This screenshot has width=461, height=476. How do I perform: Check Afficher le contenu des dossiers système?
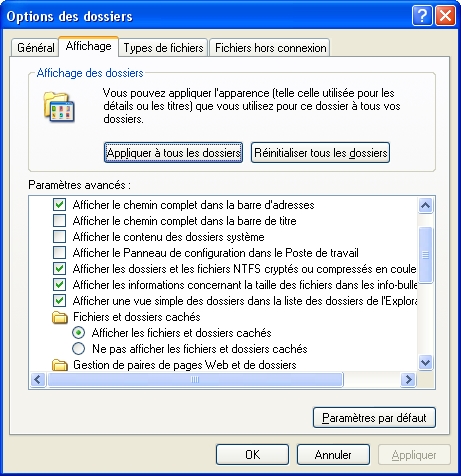click(x=59, y=237)
